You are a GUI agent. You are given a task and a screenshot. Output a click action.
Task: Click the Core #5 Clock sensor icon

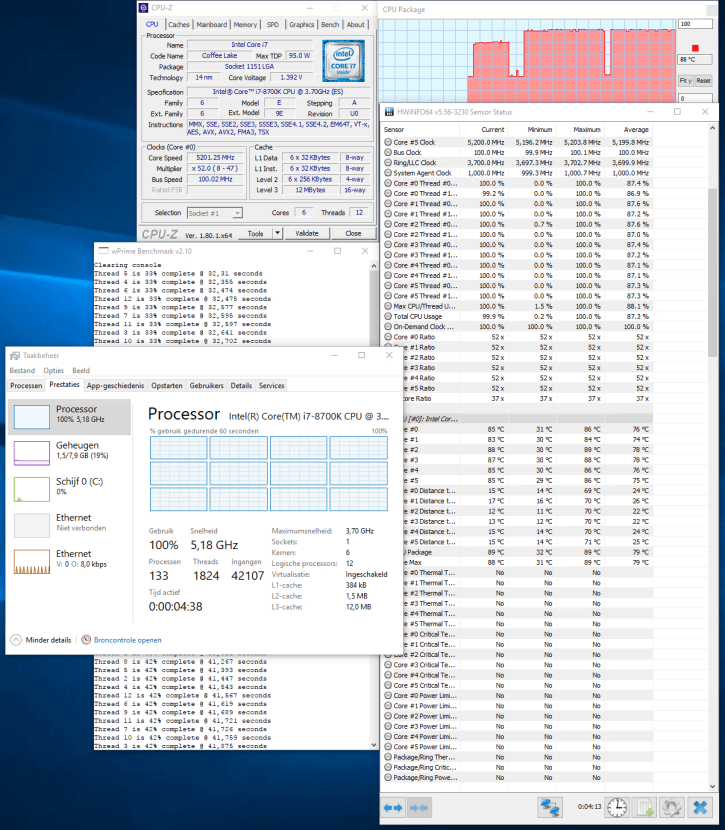pos(388,142)
